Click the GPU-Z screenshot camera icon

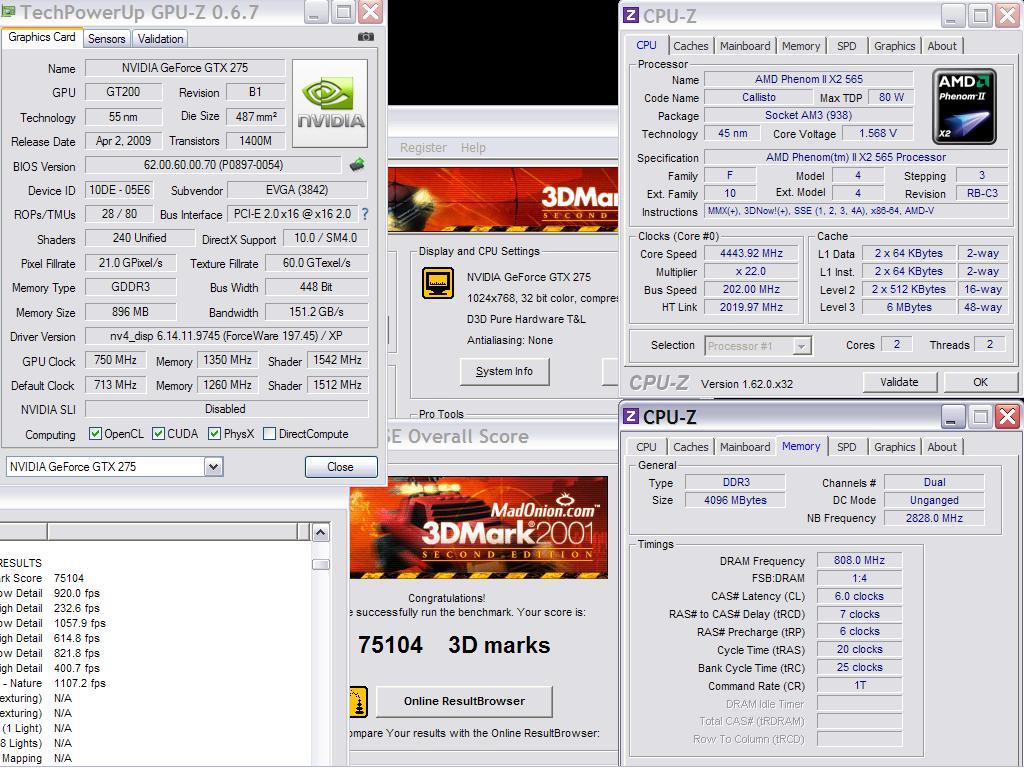366,37
